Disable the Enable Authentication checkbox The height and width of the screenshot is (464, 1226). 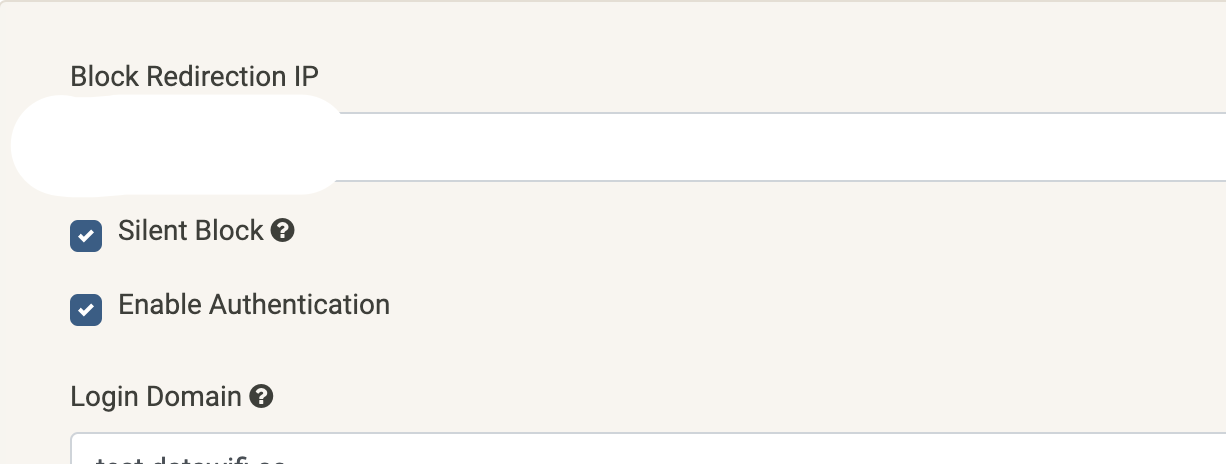[x=86, y=310]
